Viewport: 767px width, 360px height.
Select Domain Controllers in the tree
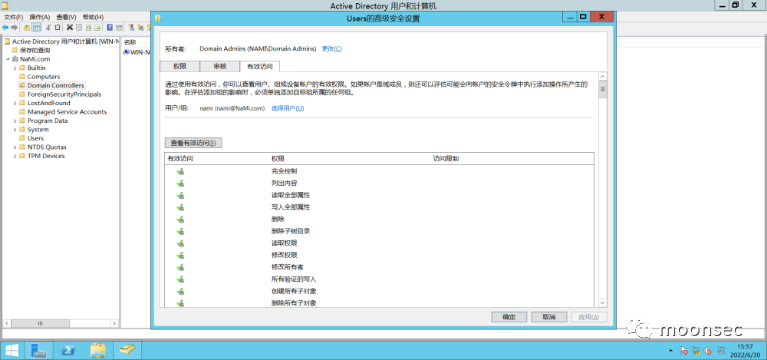coord(56,86)
